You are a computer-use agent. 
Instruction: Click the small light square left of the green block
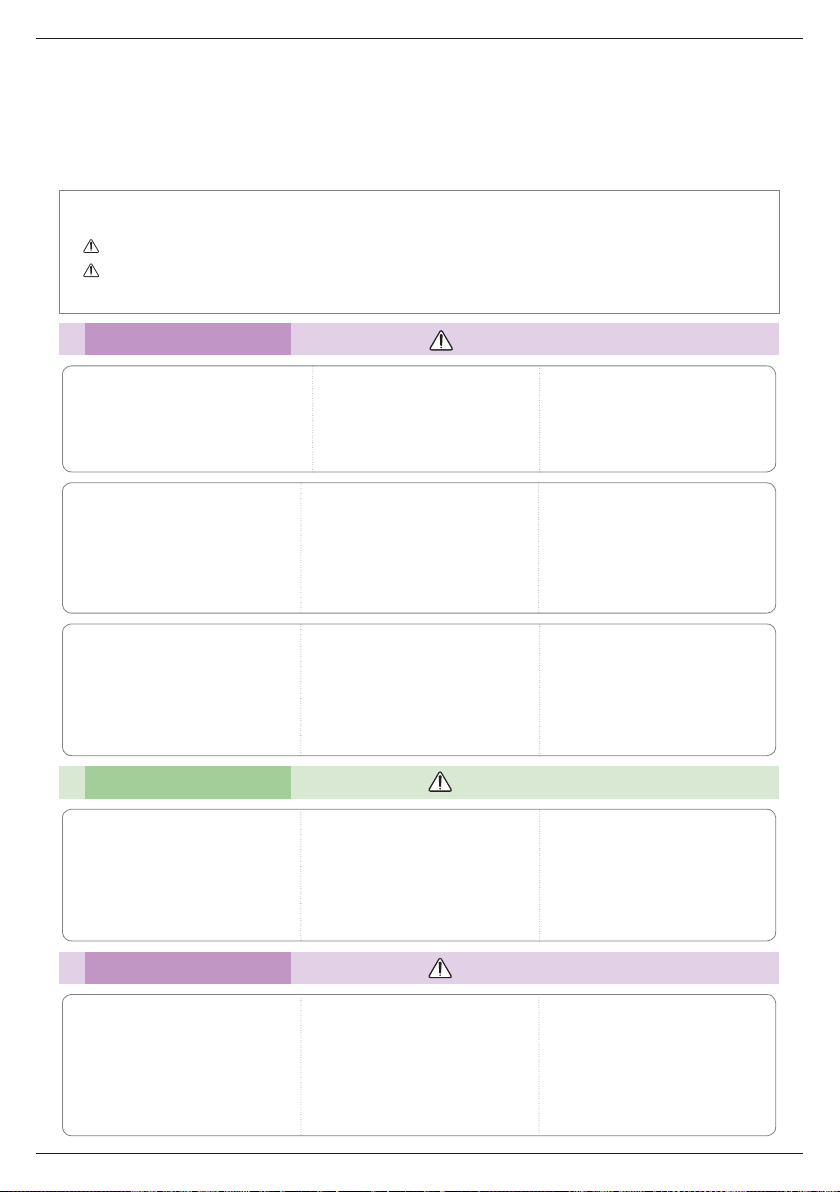71,782
